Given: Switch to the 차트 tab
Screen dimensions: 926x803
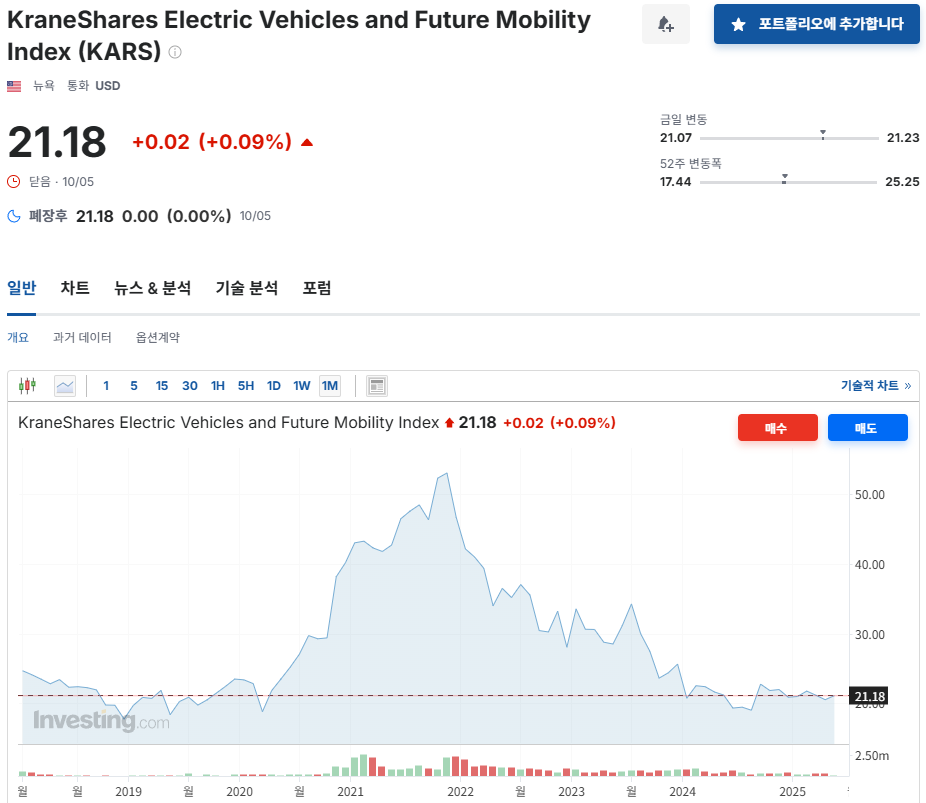Looking at the screenshot, I should coord(75,288).
